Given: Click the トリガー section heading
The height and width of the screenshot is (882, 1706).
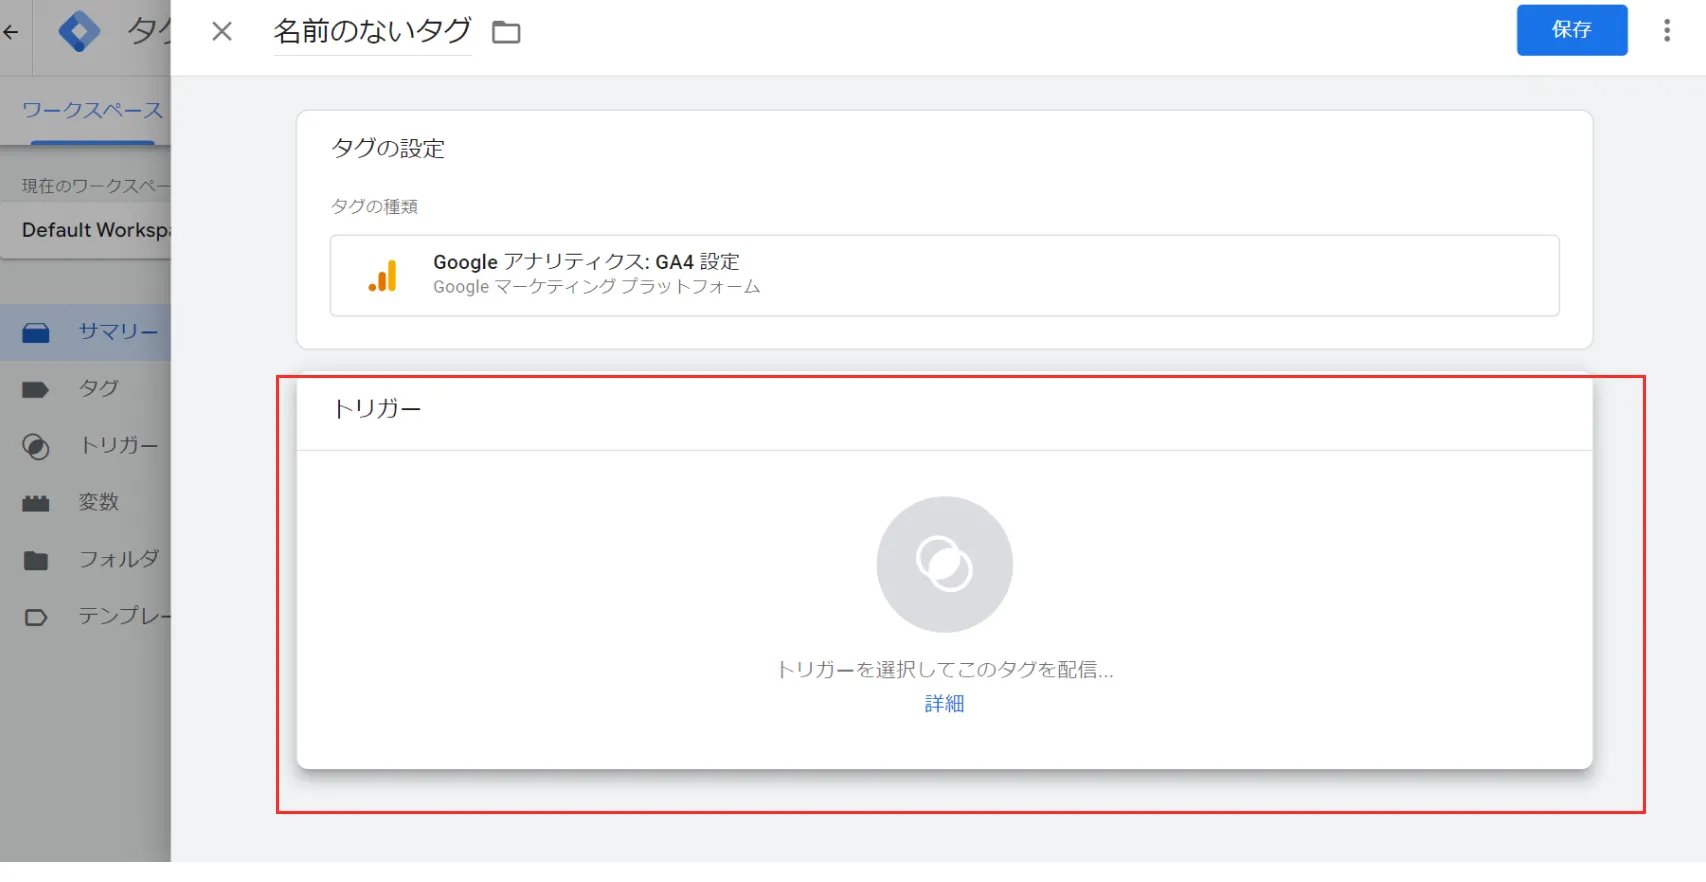Looking at the screenshot, I should 377,409.
